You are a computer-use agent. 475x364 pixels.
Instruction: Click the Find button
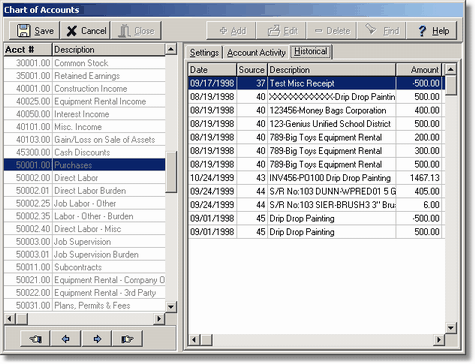(382, 31)
